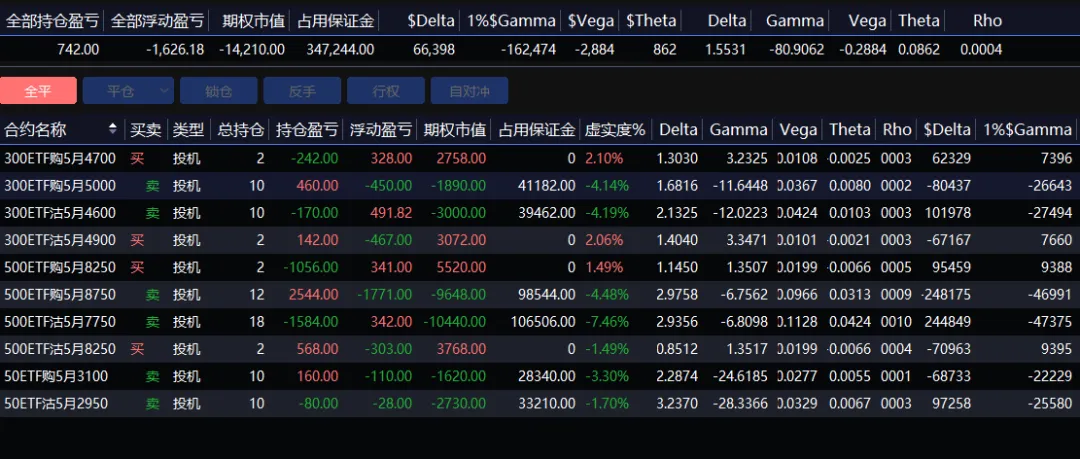Select the 300ETF购5月4700 position row
The height and width of the screenshot is (459, 1080).
coord(60,158)
